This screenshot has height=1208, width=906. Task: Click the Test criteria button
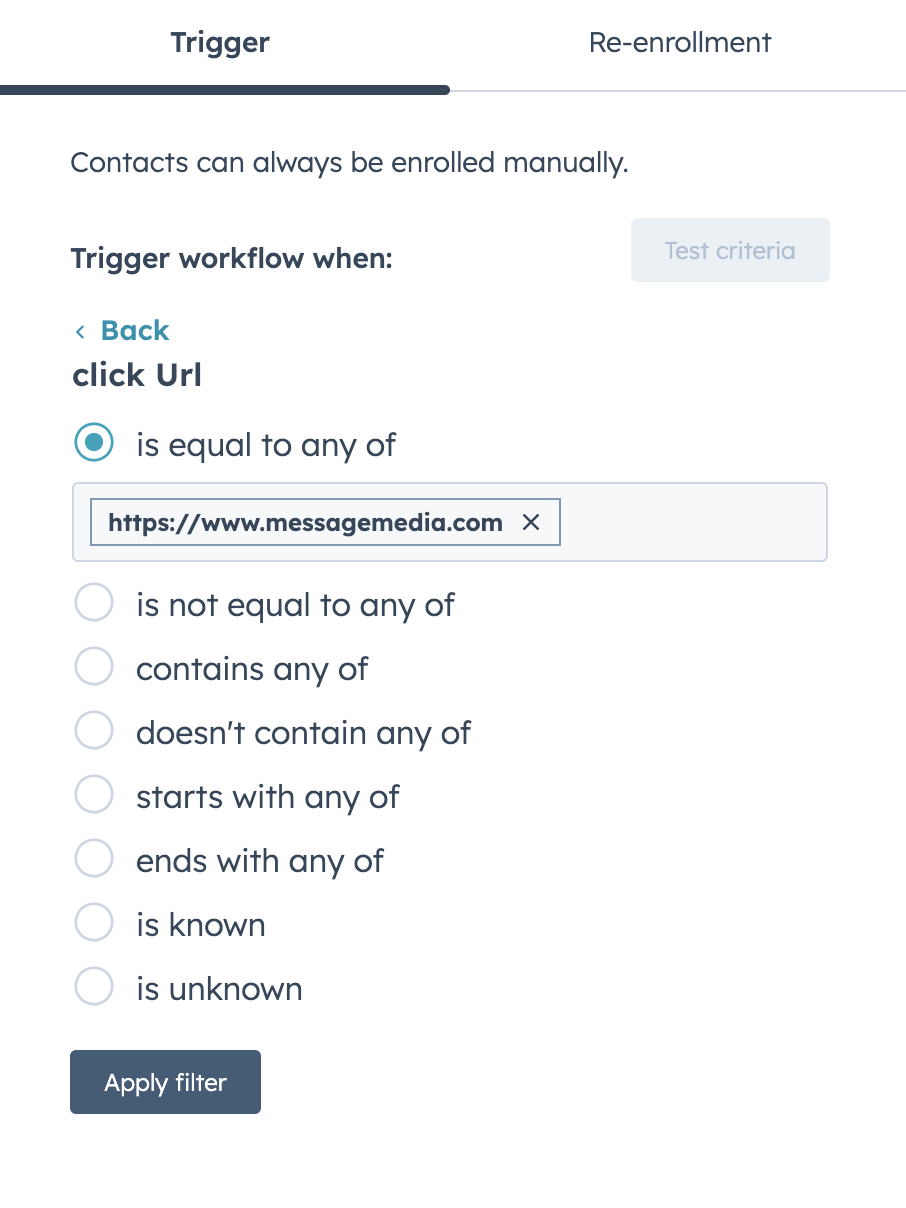click(x=730, y=250)
